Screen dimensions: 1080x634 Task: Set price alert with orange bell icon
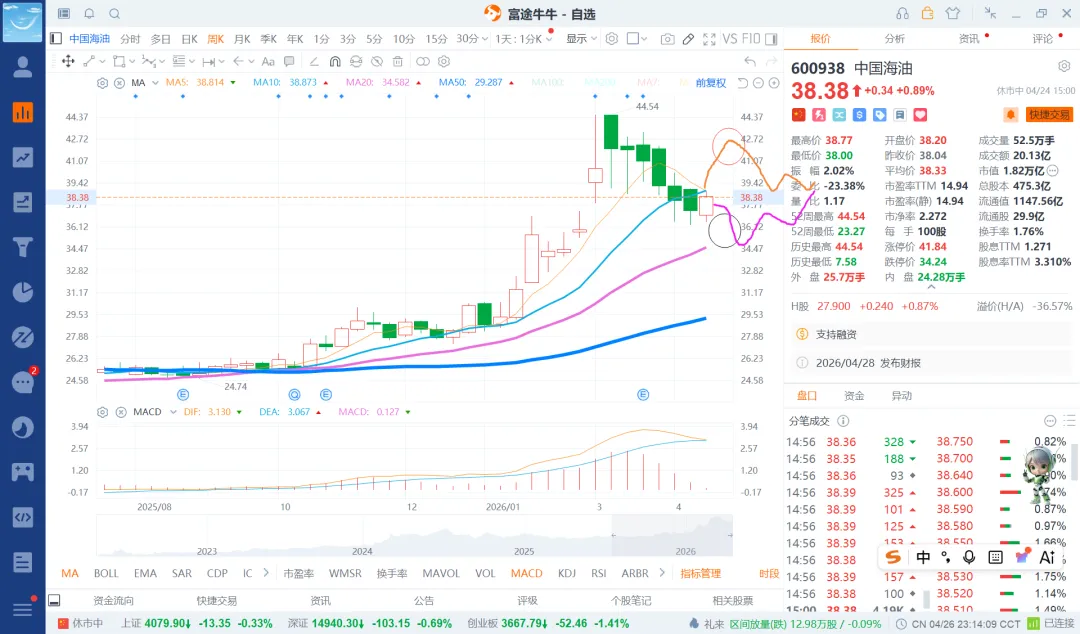point(1010,114)
